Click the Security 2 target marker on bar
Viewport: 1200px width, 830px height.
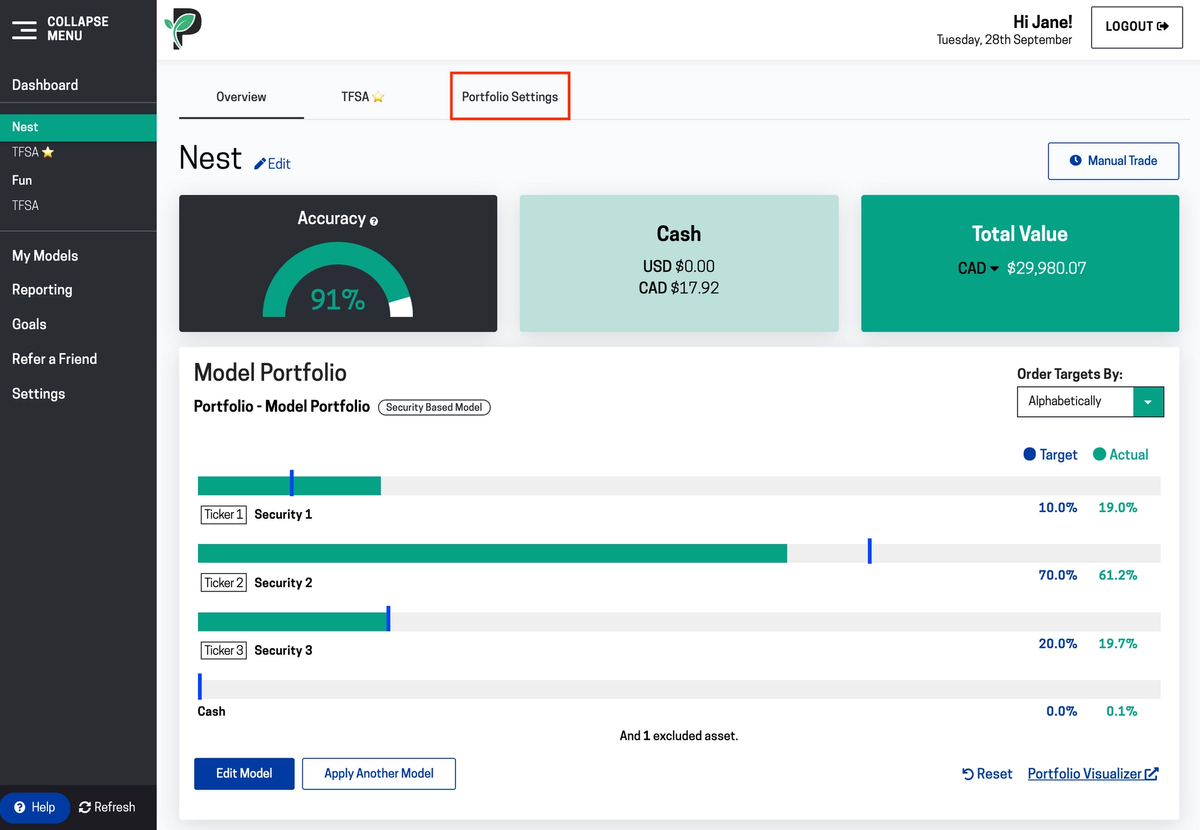(870, 551)
